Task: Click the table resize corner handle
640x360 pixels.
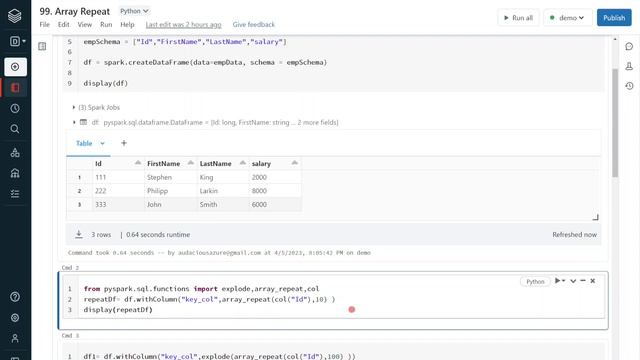Action: pyautogui.click(x=596, y=217)
